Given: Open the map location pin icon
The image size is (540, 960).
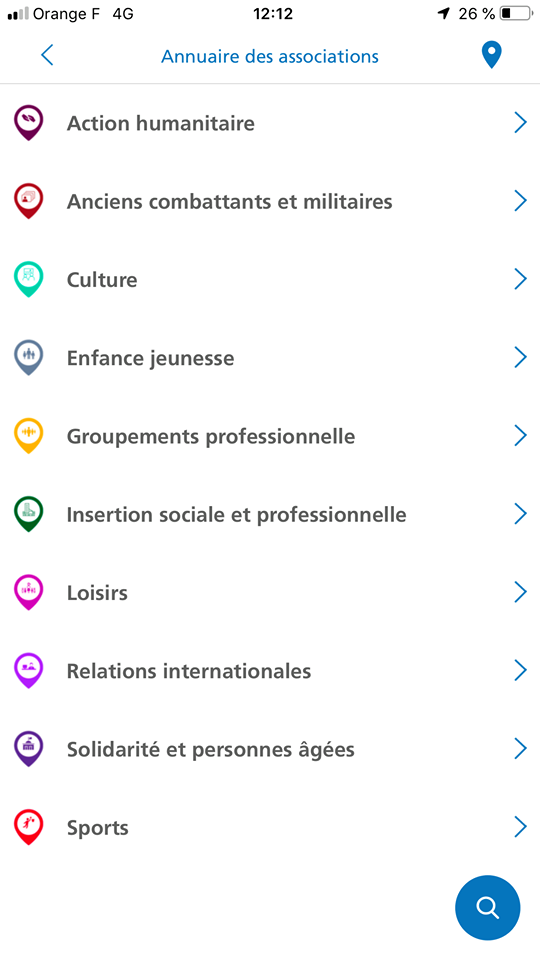Looking at the screenshot, I should 491,56.
